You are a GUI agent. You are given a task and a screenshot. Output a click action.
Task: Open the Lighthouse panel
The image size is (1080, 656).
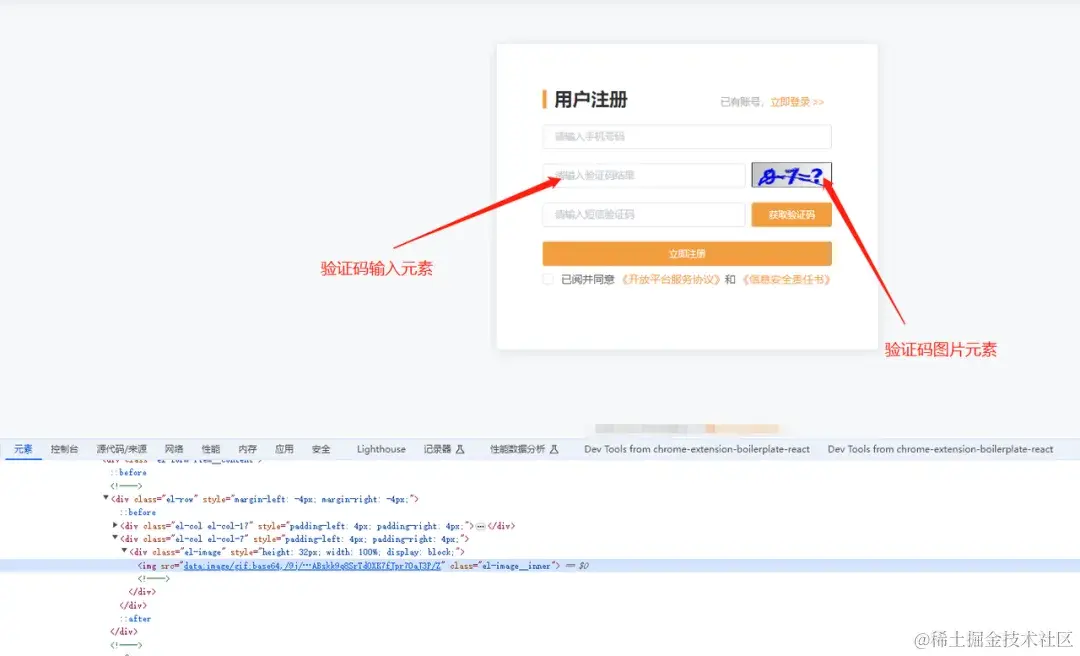click(381, 449)
